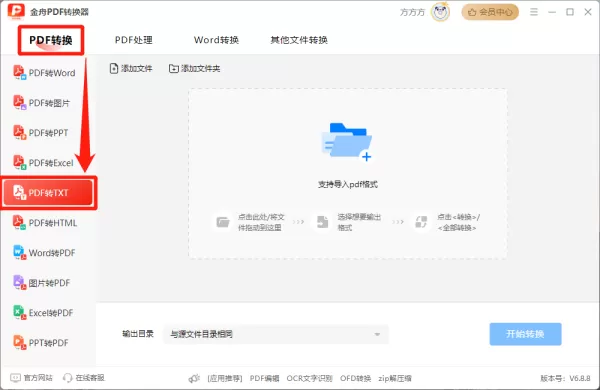The height and width of the screenshot is (390, 600).
Task: Open the zip解压缩 link
Action: [395, 379]
